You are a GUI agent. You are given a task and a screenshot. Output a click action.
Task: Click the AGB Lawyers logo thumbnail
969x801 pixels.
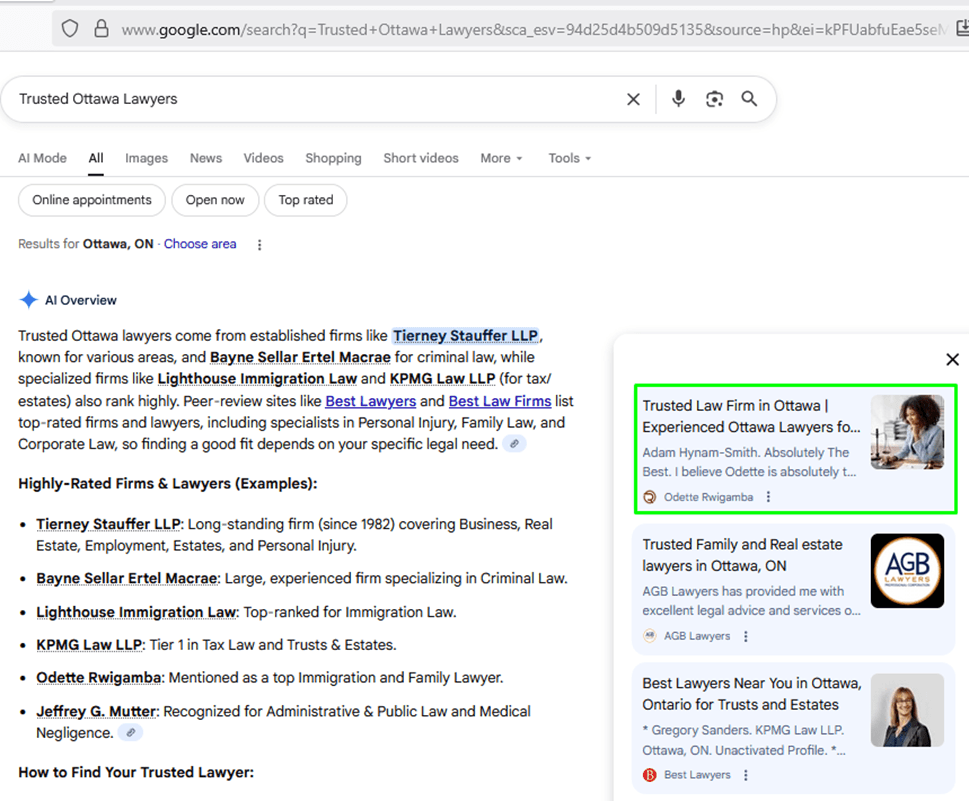[907, 571]
